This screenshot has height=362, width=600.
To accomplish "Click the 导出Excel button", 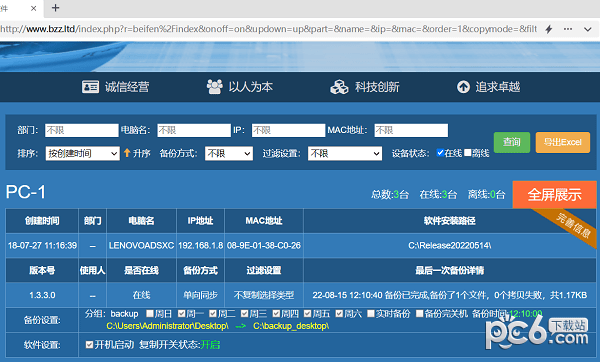I will [562, 142].
